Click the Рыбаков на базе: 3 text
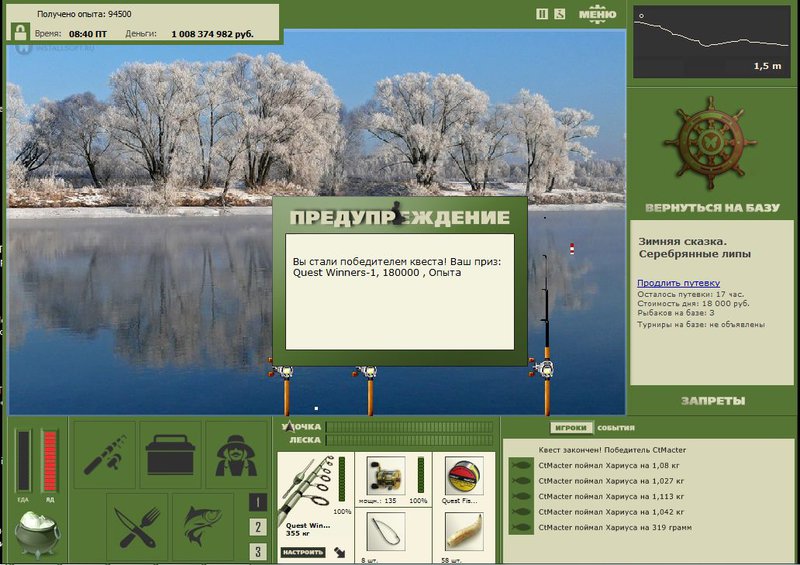 pyautogui.click(x=676, y=312)
